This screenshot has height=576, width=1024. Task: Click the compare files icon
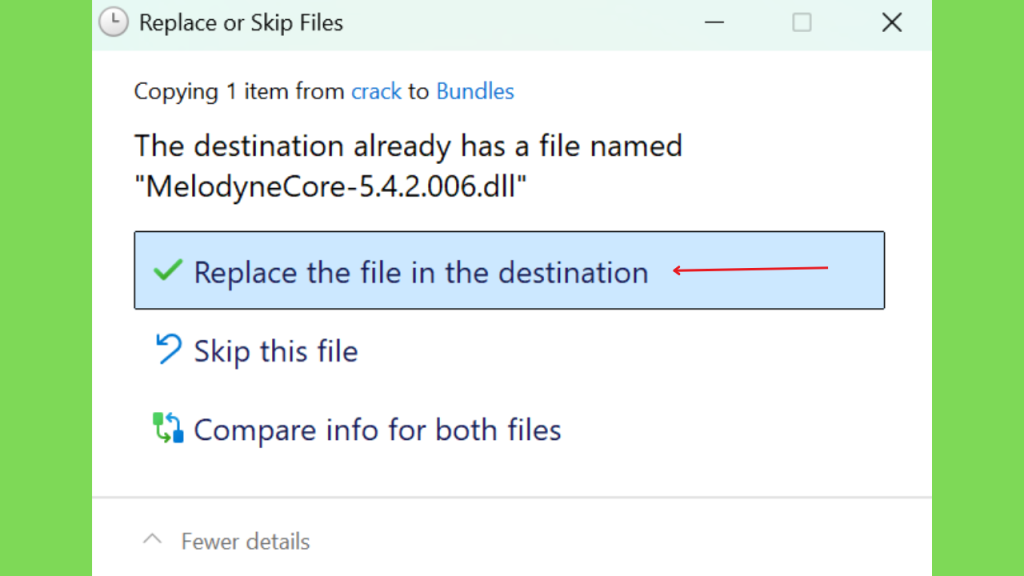coord(168,428)
